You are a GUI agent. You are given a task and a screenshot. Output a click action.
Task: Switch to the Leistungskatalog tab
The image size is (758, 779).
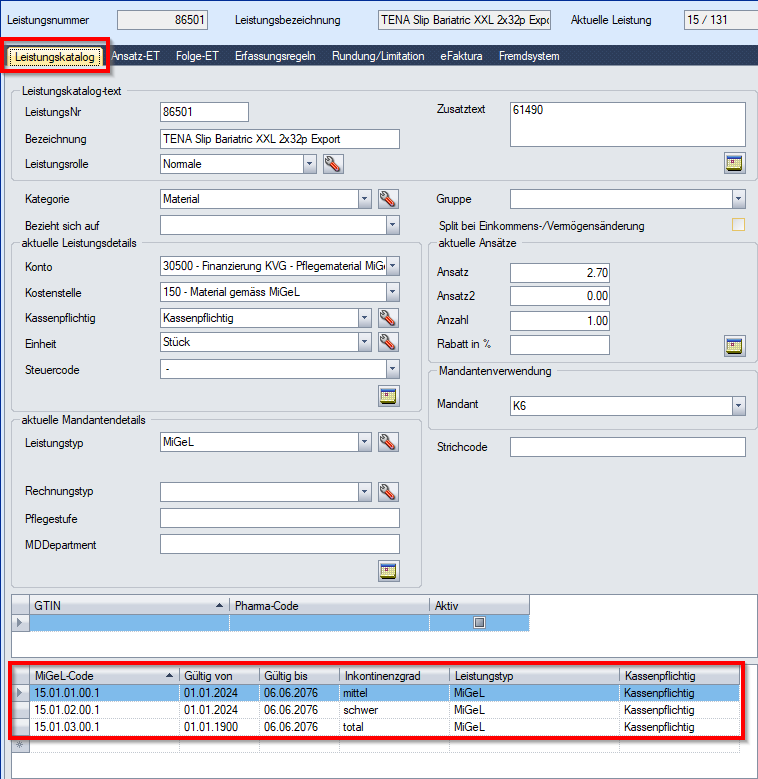tap(55, 57)
